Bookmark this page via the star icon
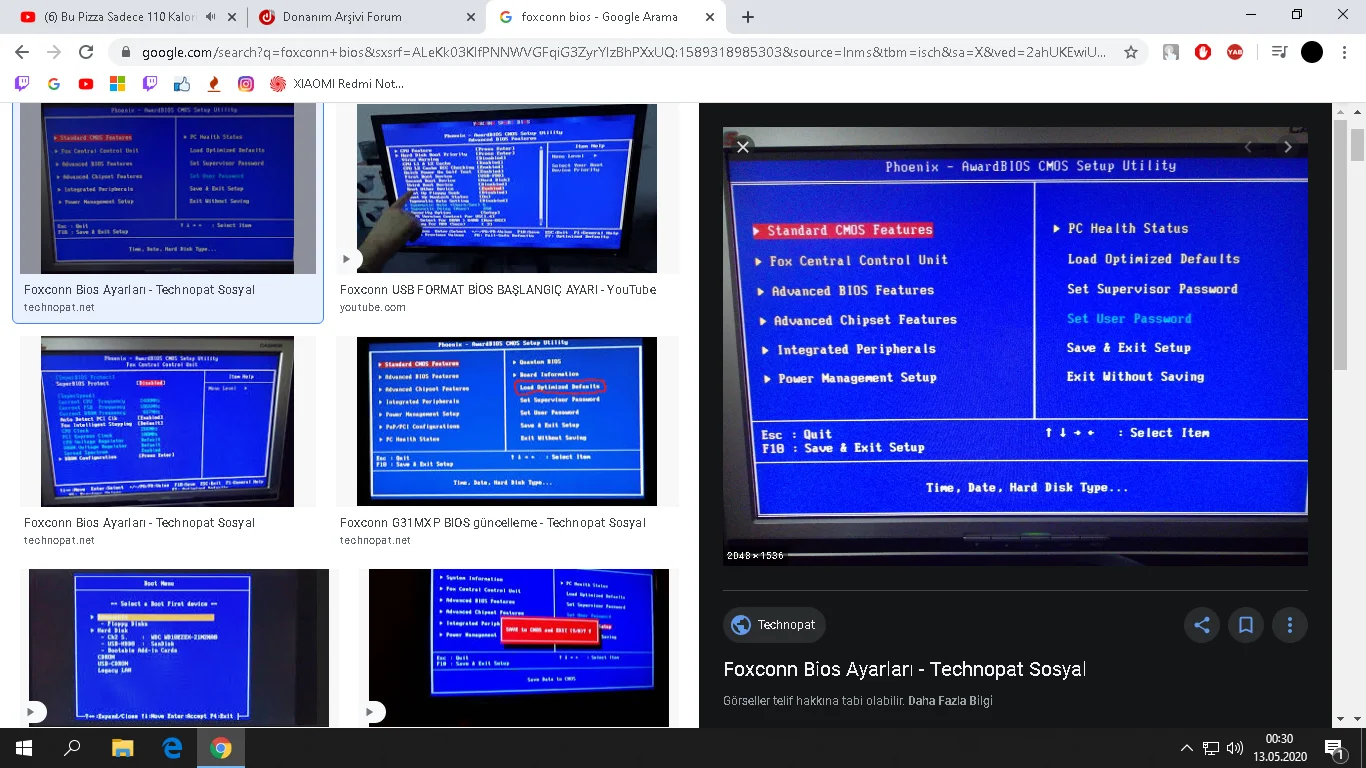Viewport: 1366px width, 768px height. (1131, 51)
